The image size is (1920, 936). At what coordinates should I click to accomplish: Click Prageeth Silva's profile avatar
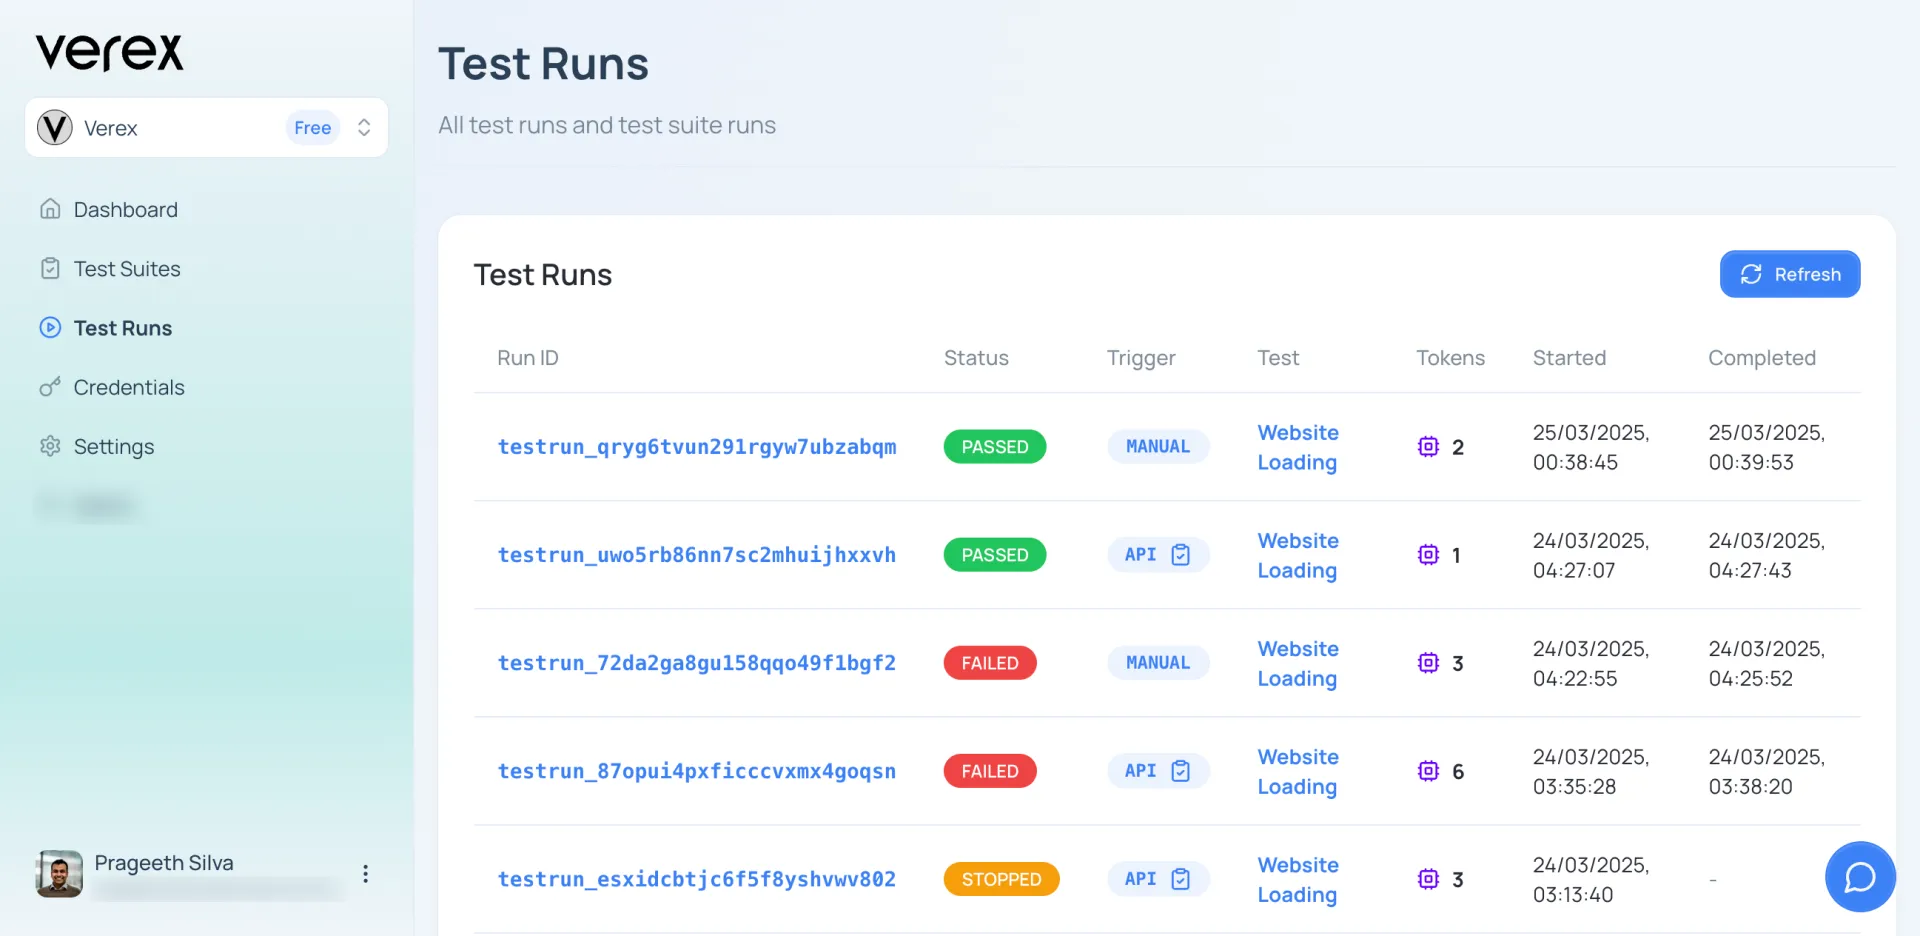click(x=59, y=874)
